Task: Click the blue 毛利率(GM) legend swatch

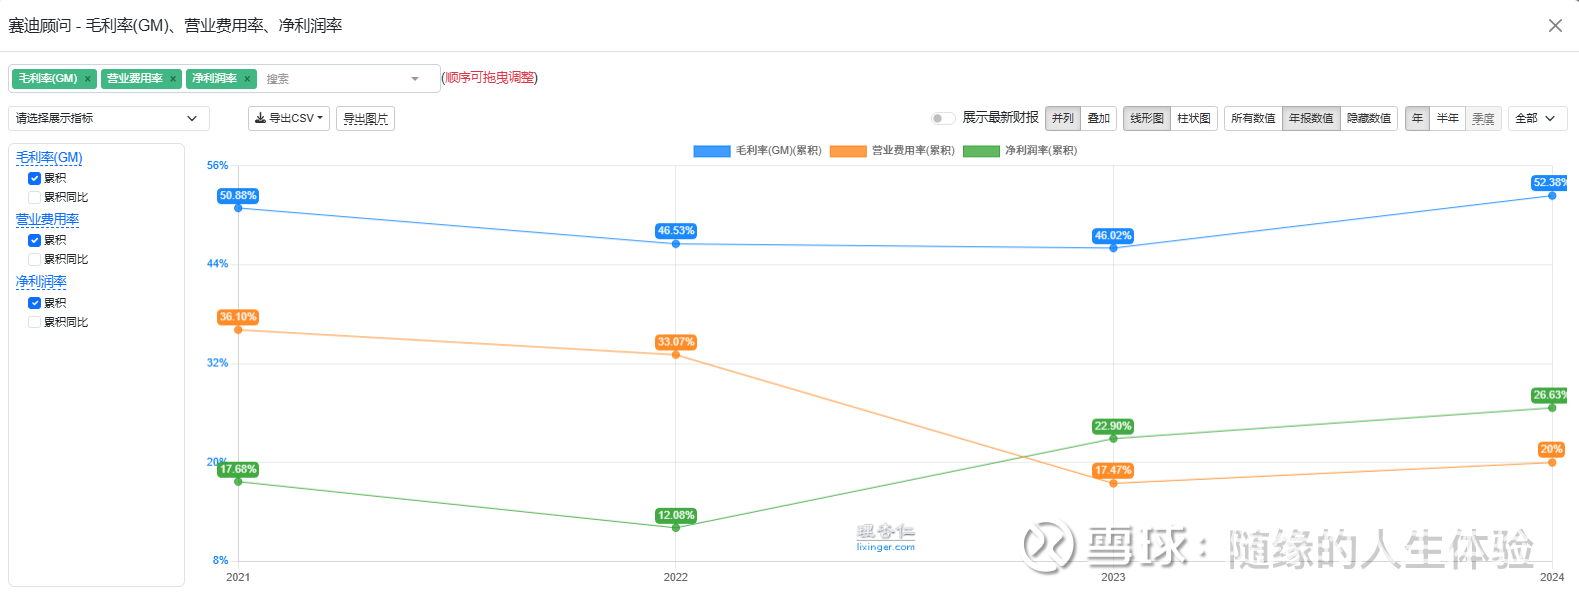Action: (712, 151)
